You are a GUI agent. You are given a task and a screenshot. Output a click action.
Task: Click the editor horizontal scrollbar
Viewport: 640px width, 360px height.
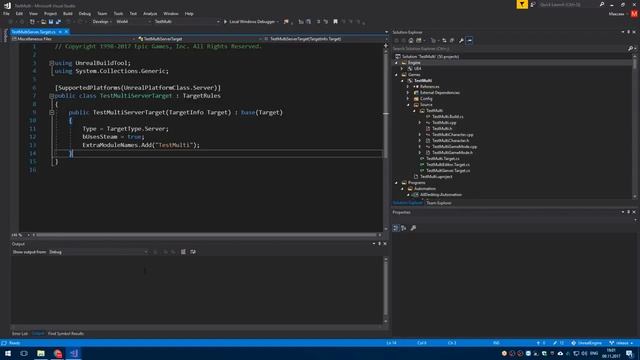pos(206,235)
